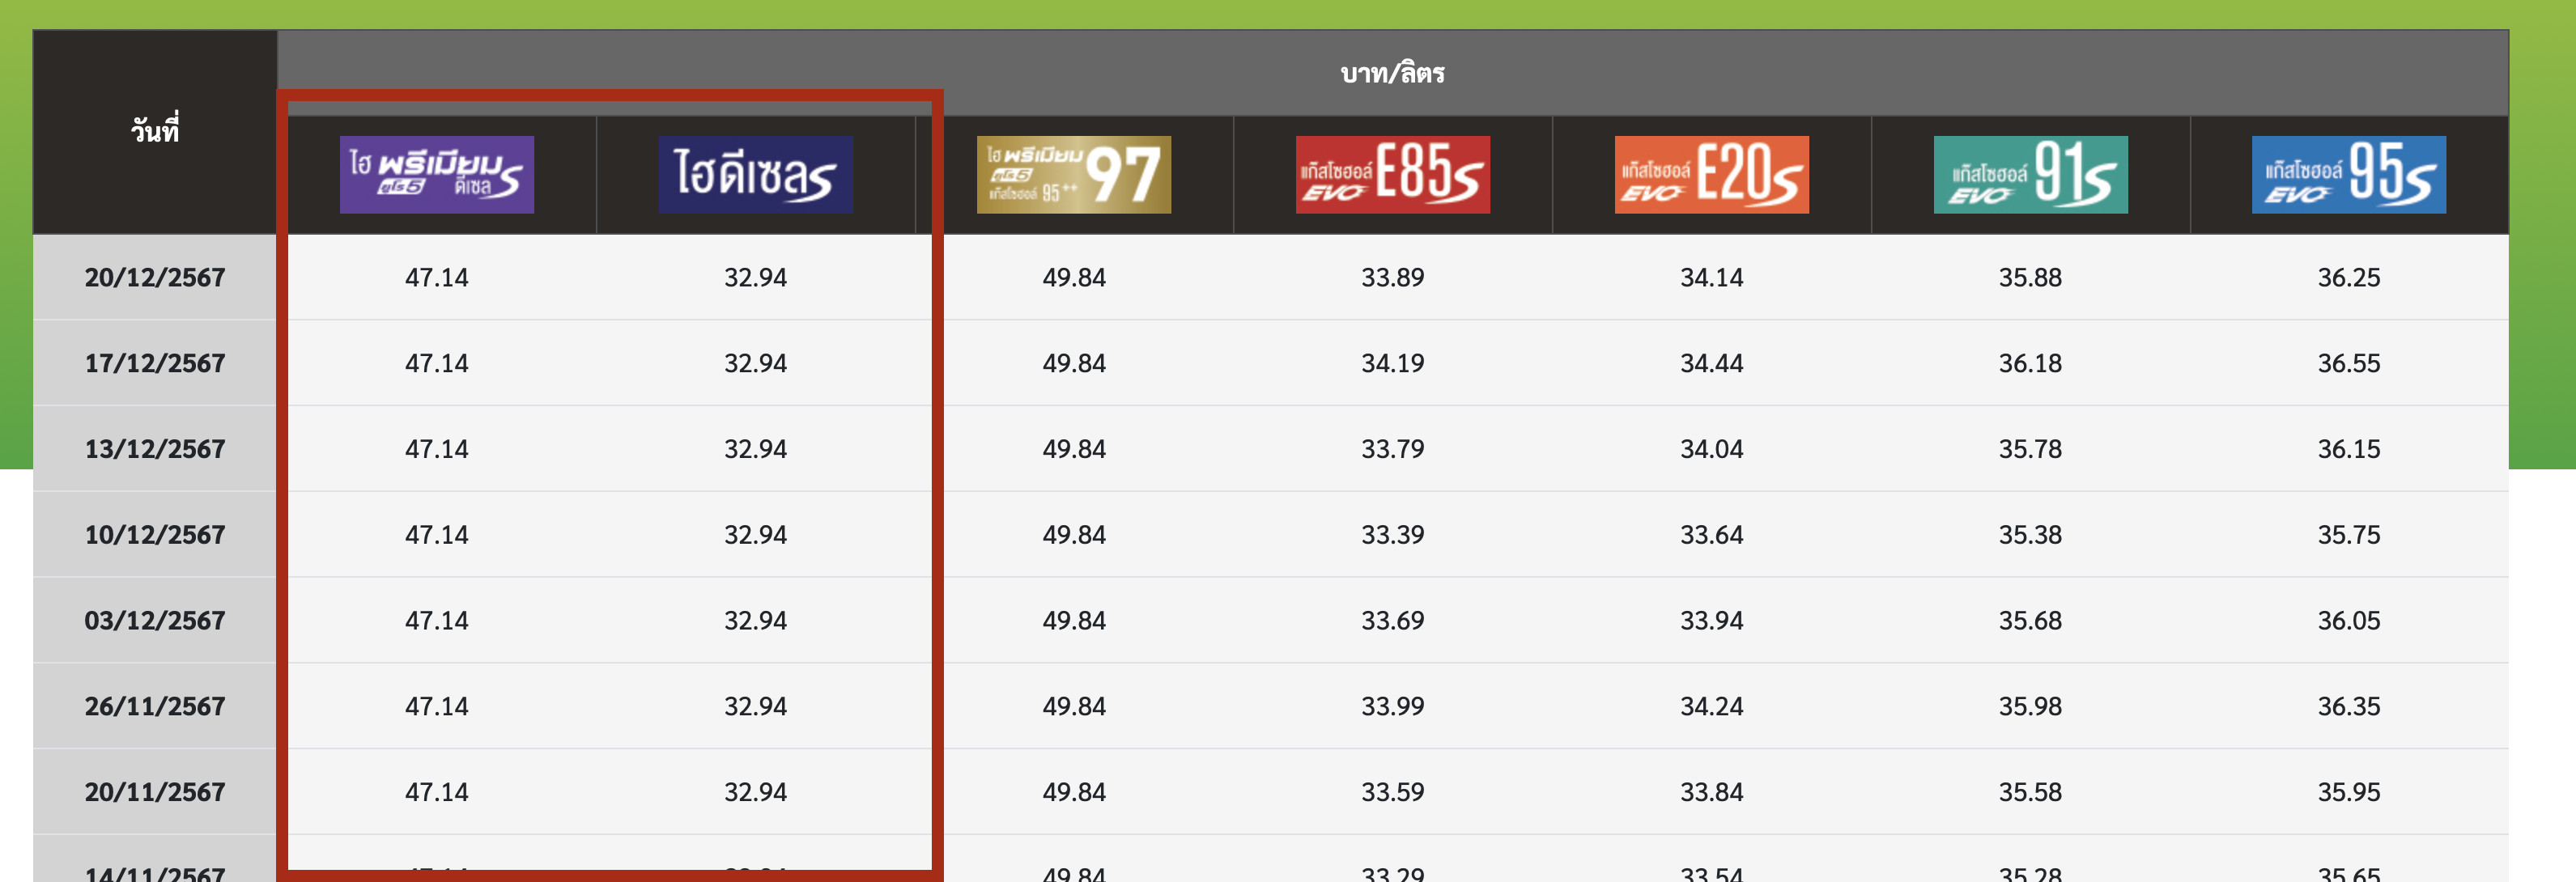Click E85 price 33.59
This screenshot has width=2576, height=882.
[1392, 792]
